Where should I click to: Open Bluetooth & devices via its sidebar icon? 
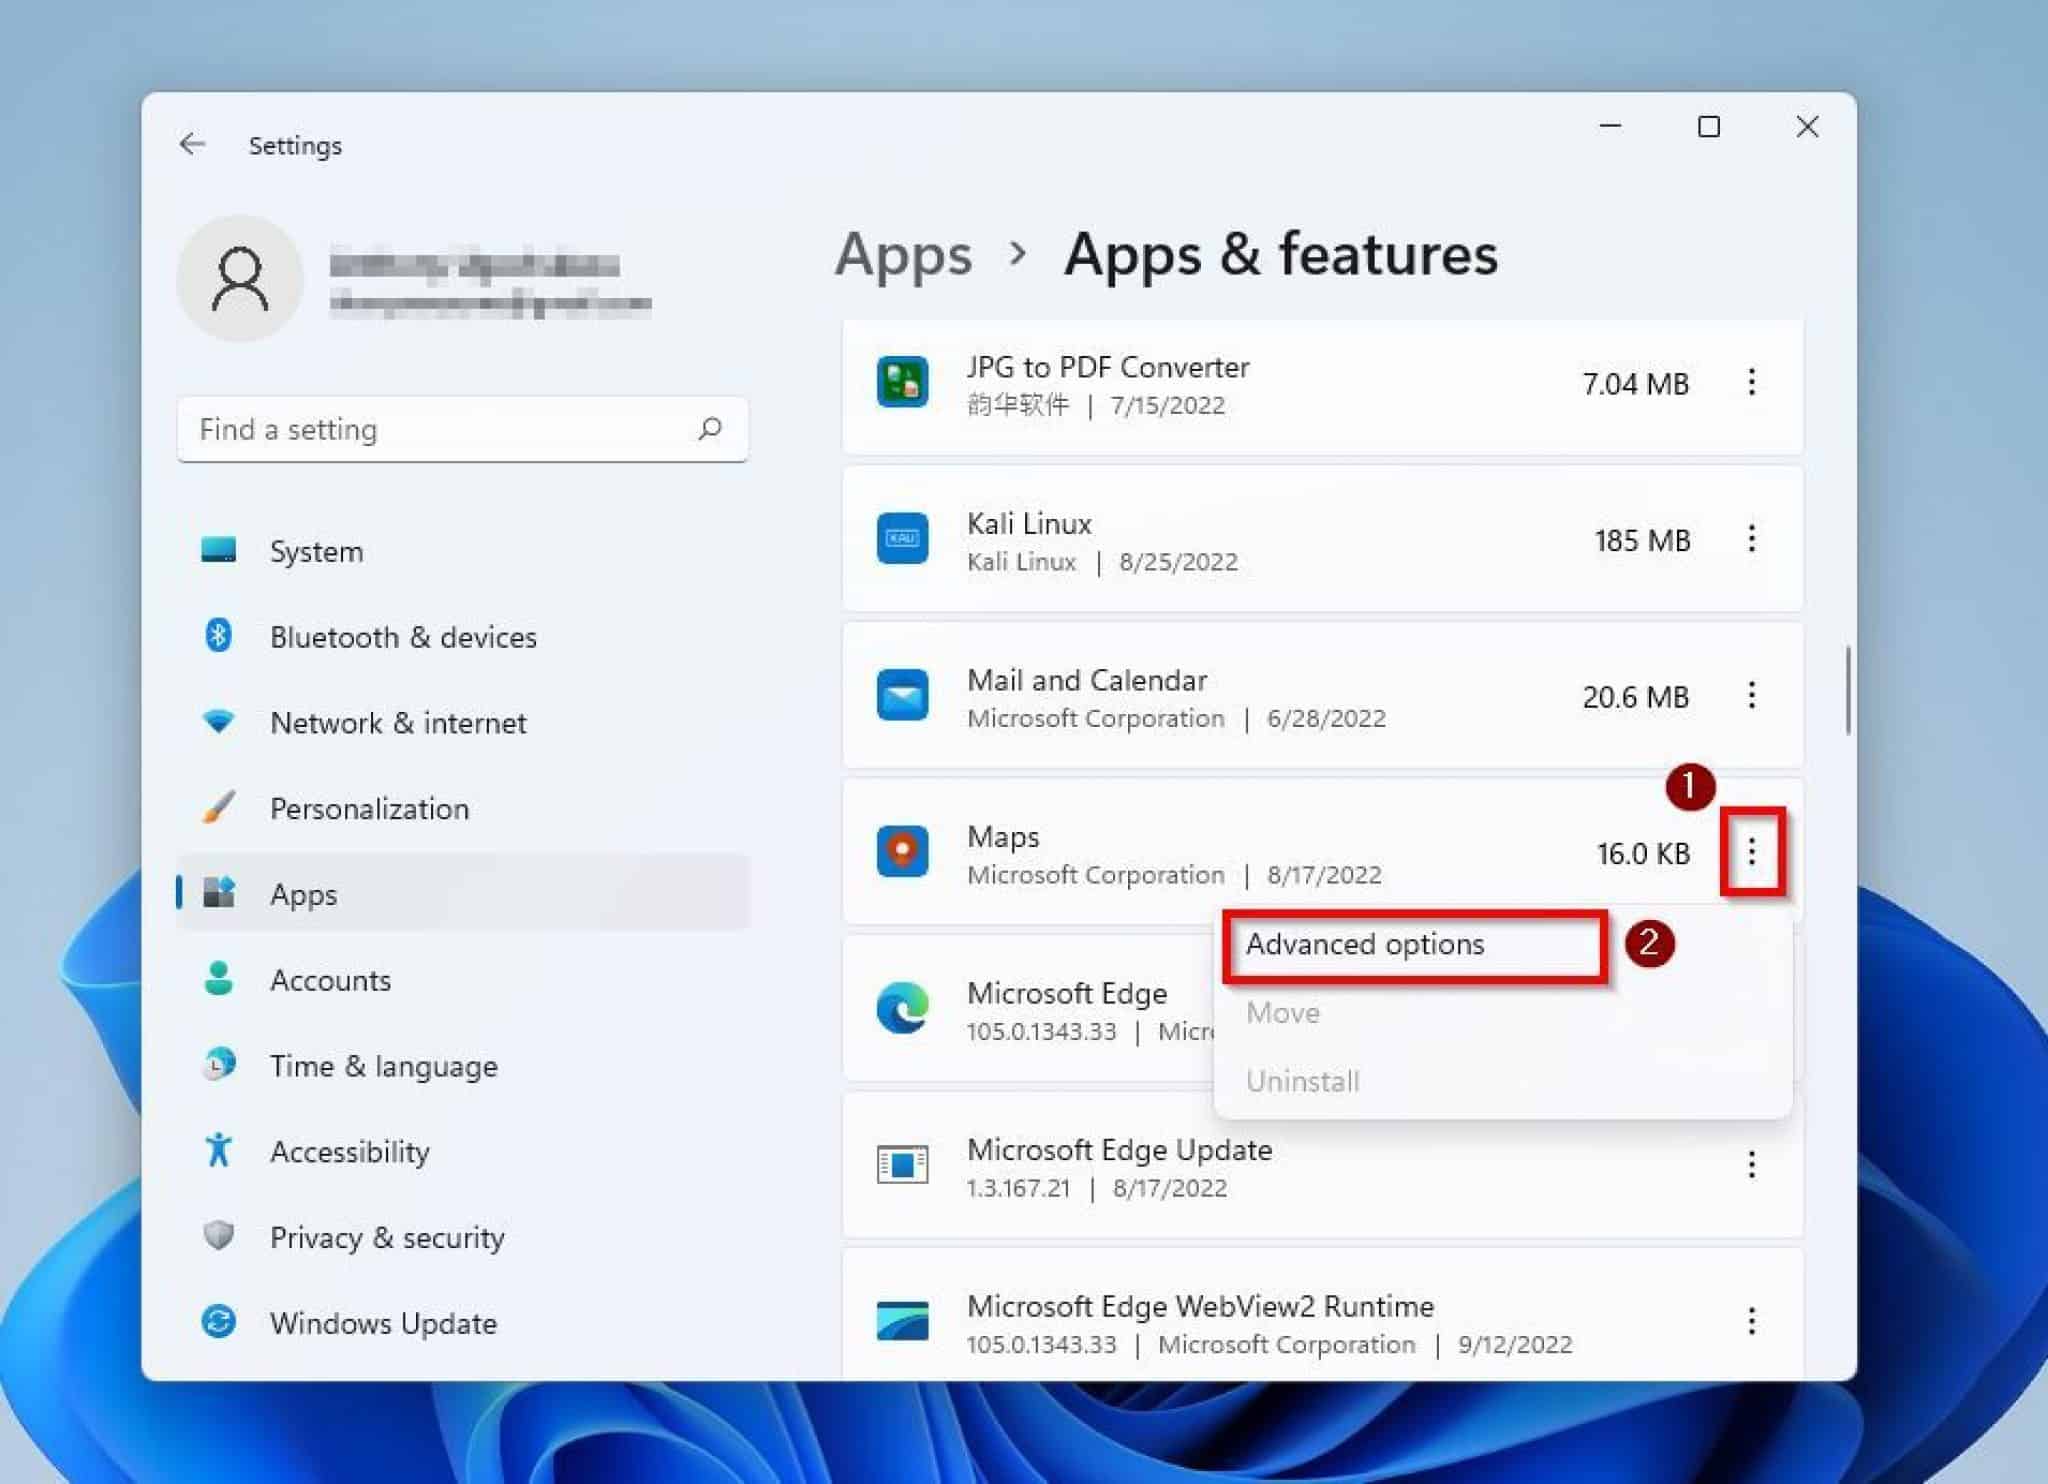[x=221, y=636]
